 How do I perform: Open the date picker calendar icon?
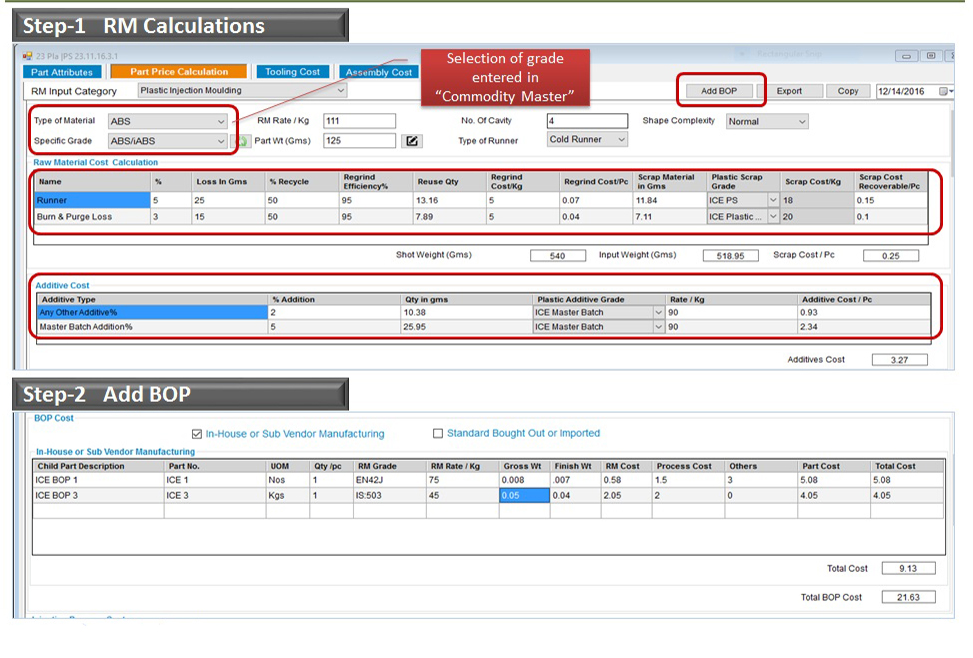tap(944, 91)
